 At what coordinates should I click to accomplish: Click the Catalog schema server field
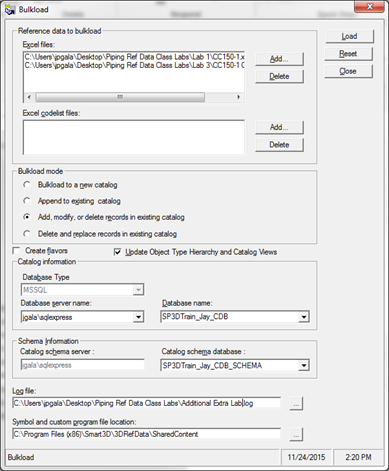tap(83, 365)
